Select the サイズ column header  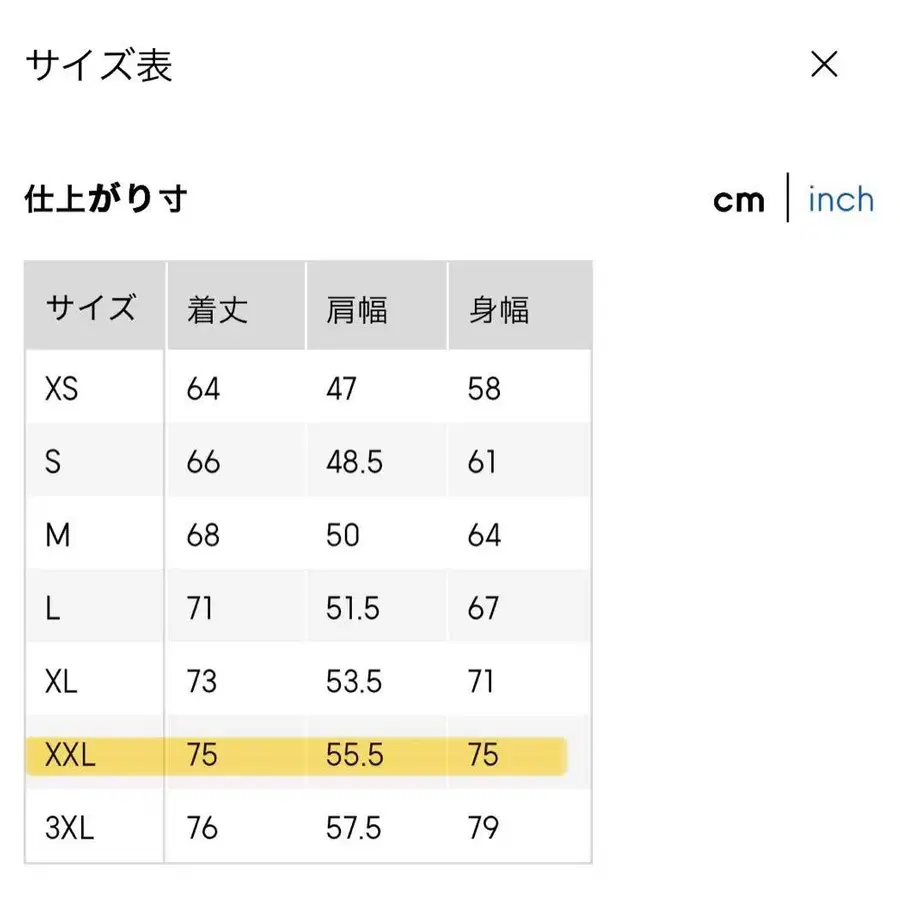tap(89, 308)
